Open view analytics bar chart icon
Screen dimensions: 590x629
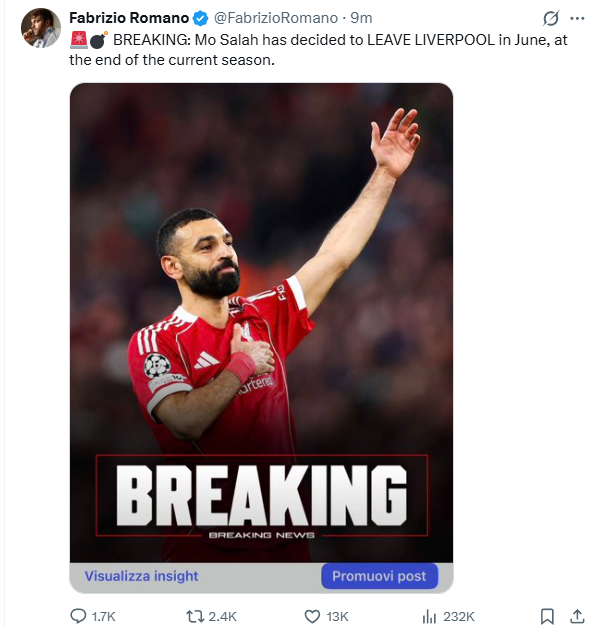click(x=429, y=616)
